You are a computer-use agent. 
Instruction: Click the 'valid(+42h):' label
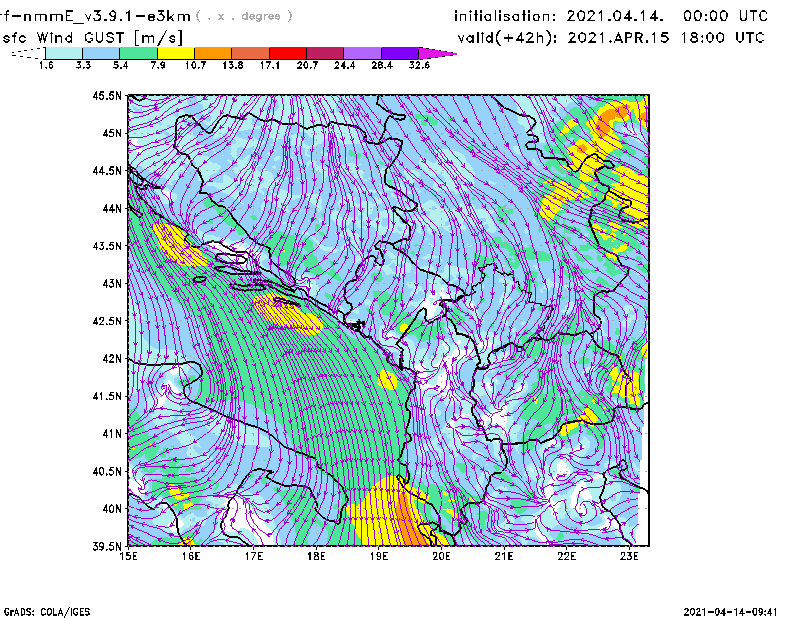tap(508, 38)
